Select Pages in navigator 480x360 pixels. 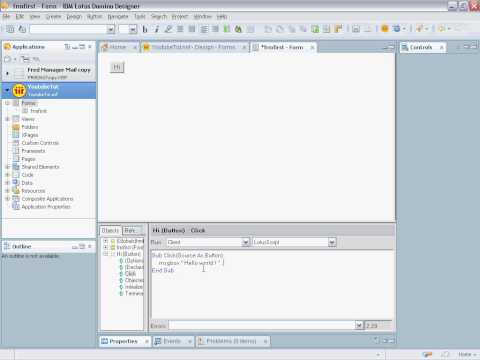(x=28, y=159)
